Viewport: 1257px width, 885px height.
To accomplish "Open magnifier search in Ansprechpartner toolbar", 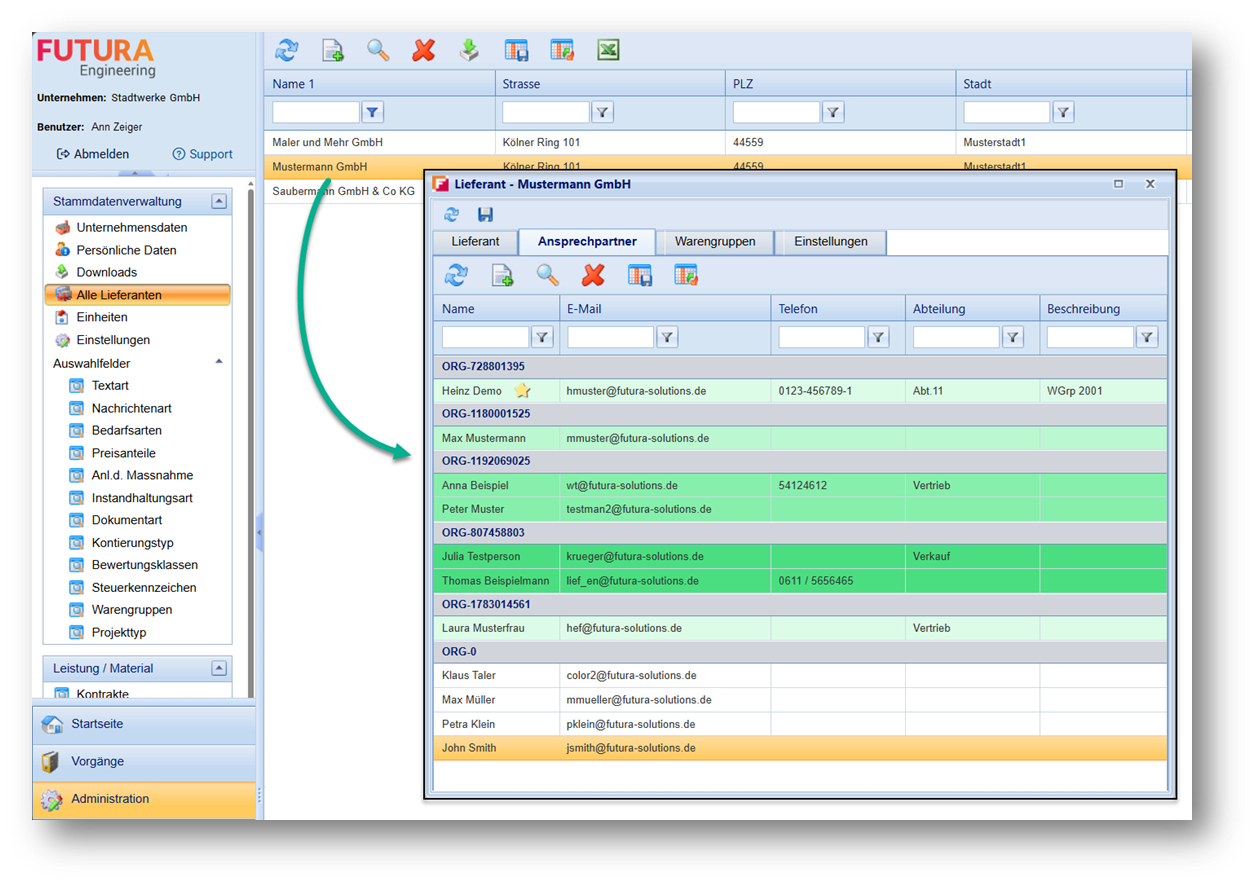I will click(x=548, y=275).
